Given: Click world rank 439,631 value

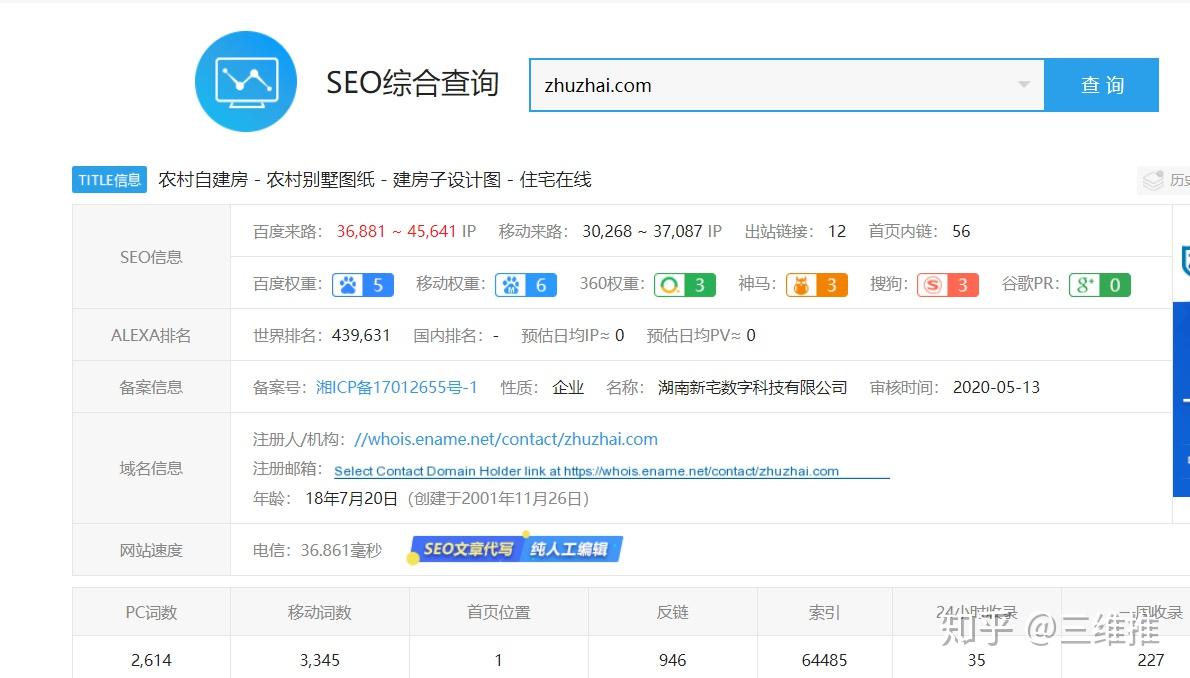Looking at the screenshot, I should pyautogui.click(x=361, y=335).
